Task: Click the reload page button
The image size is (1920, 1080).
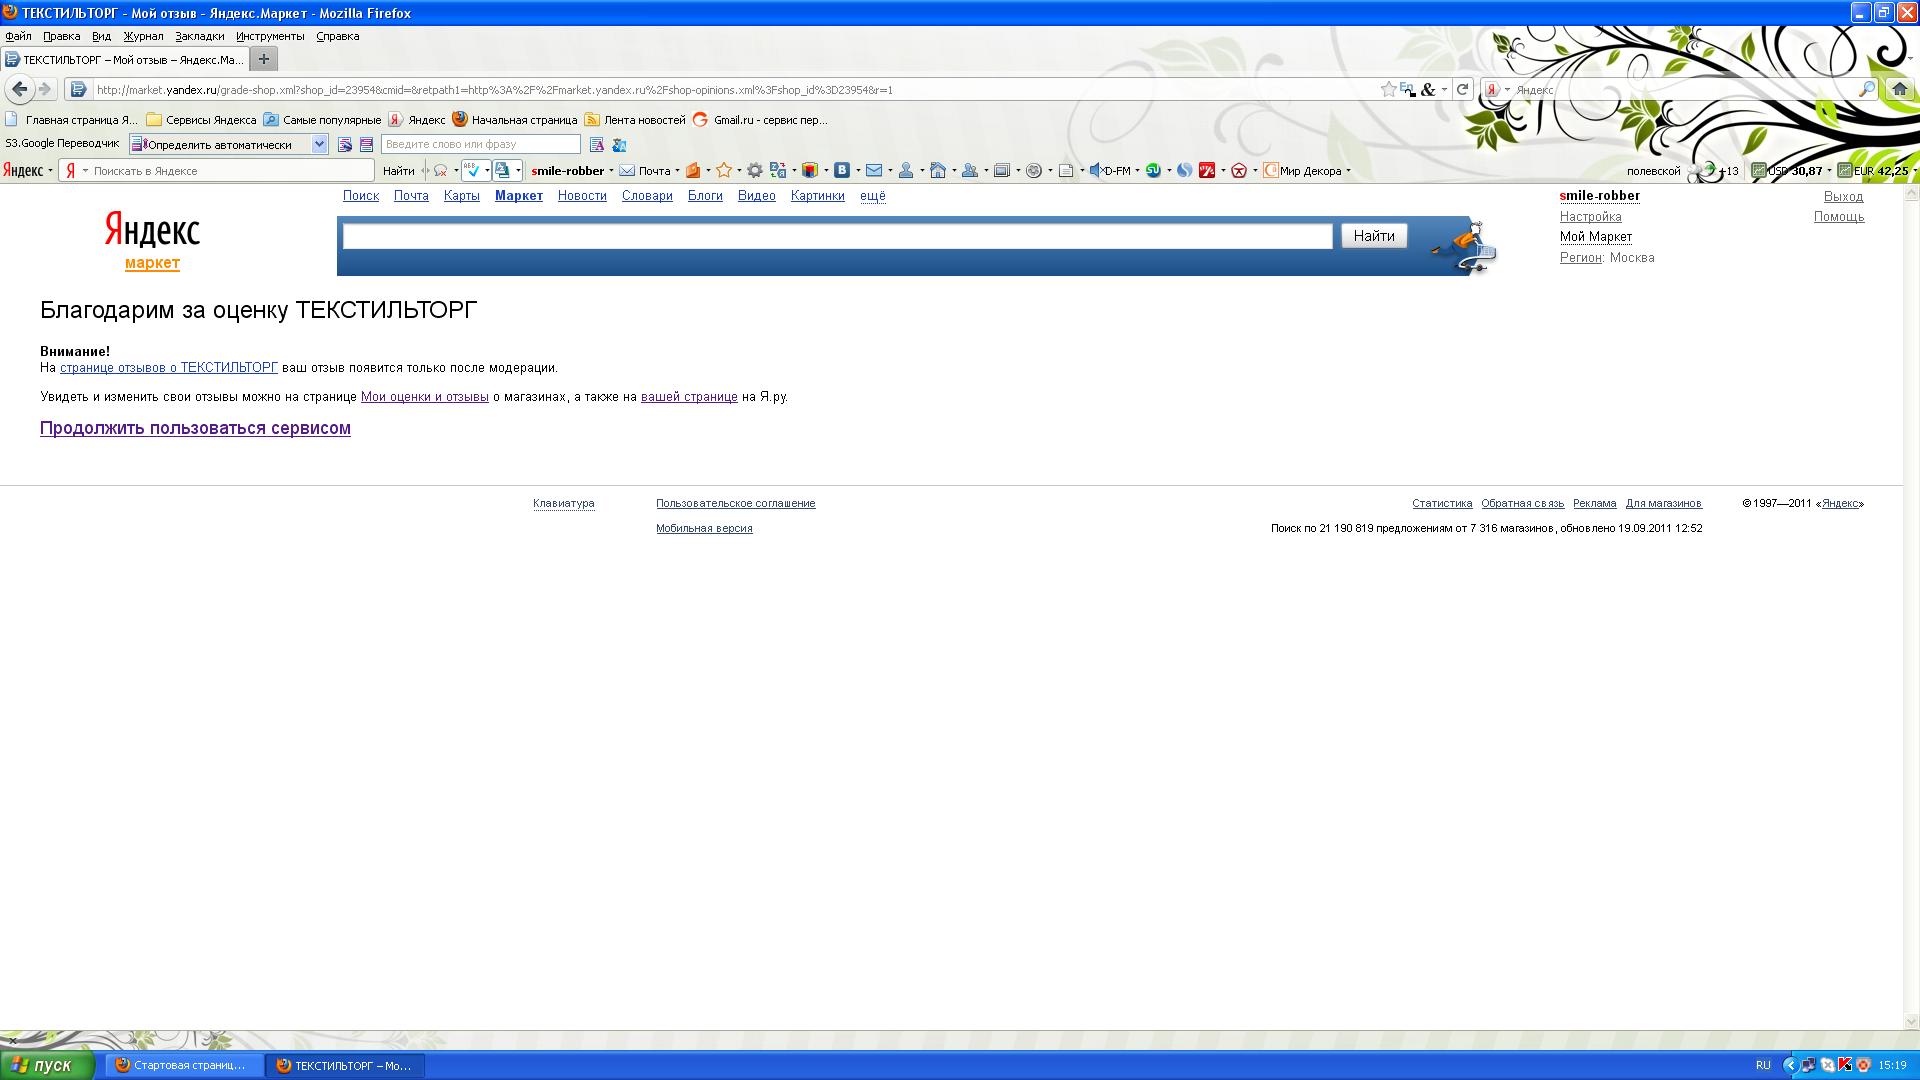Action: click(x=1462, y=89)
